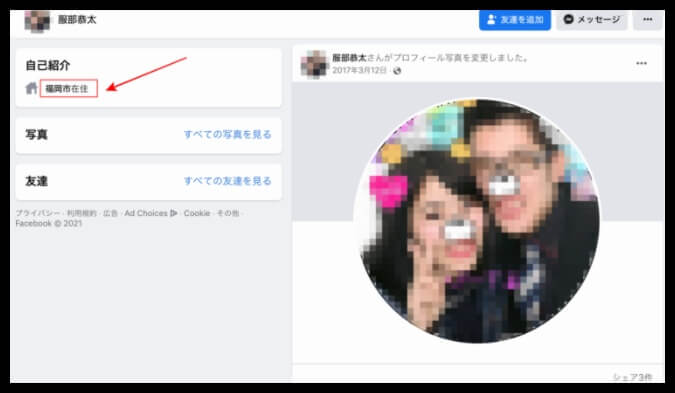Expand the その他 footer option
Screen dimensions: 675x393
(x=227, y=213)
